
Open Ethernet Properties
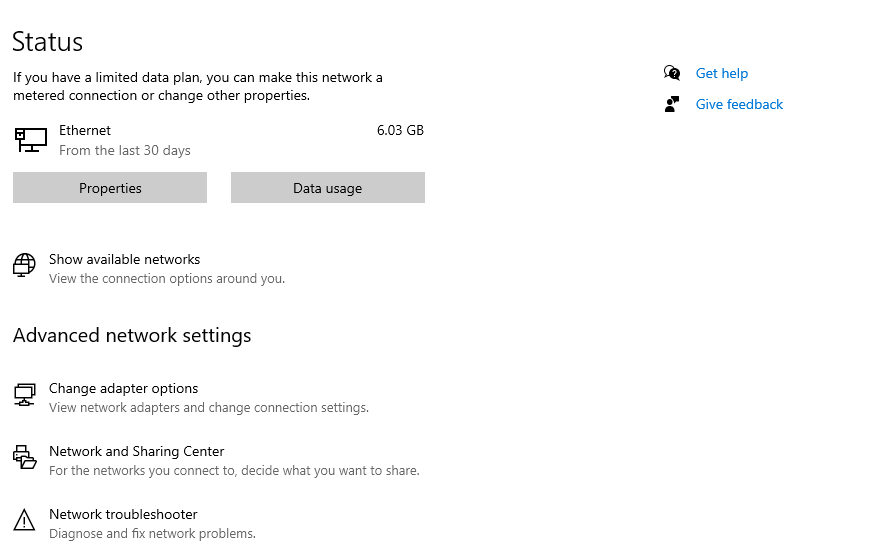click(x=110, y=188)
